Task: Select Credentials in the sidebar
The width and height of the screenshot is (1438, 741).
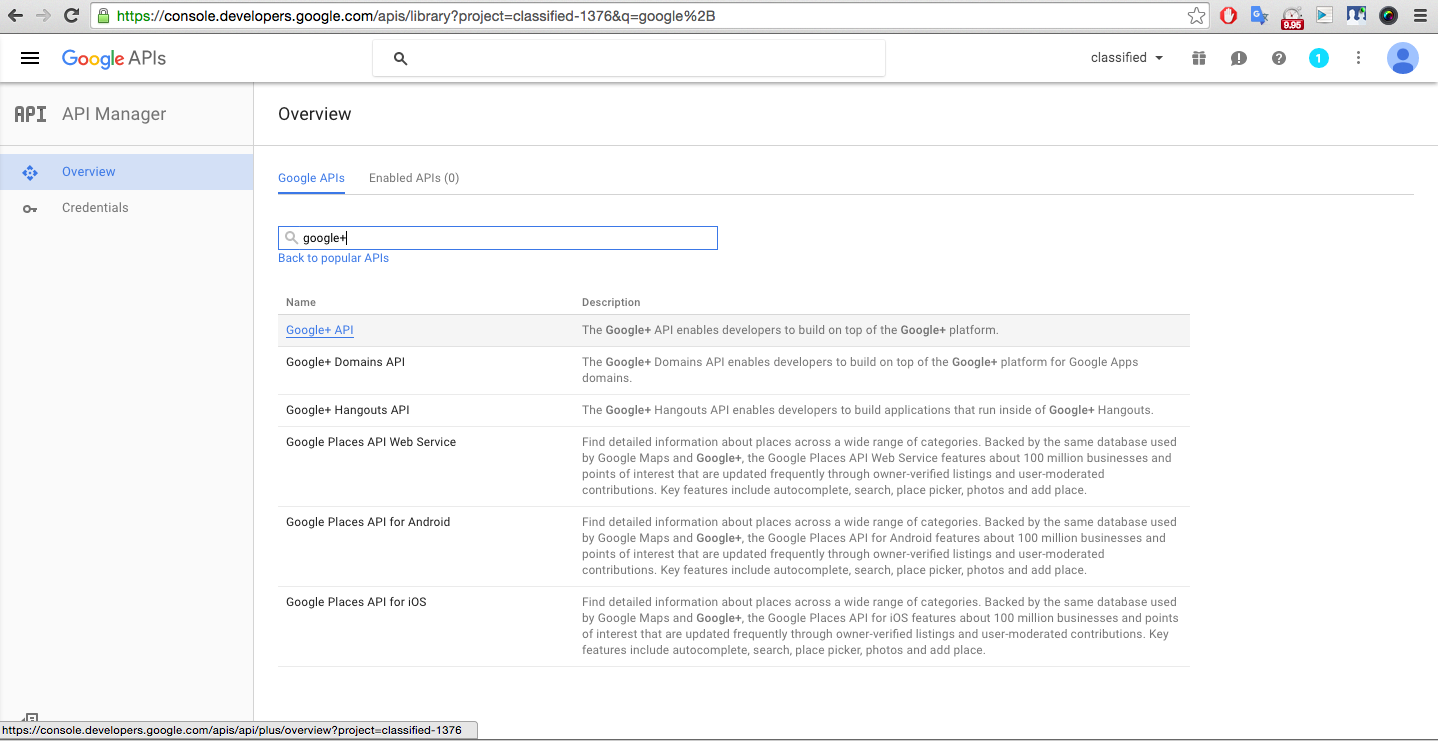Action: coord(126,208)
